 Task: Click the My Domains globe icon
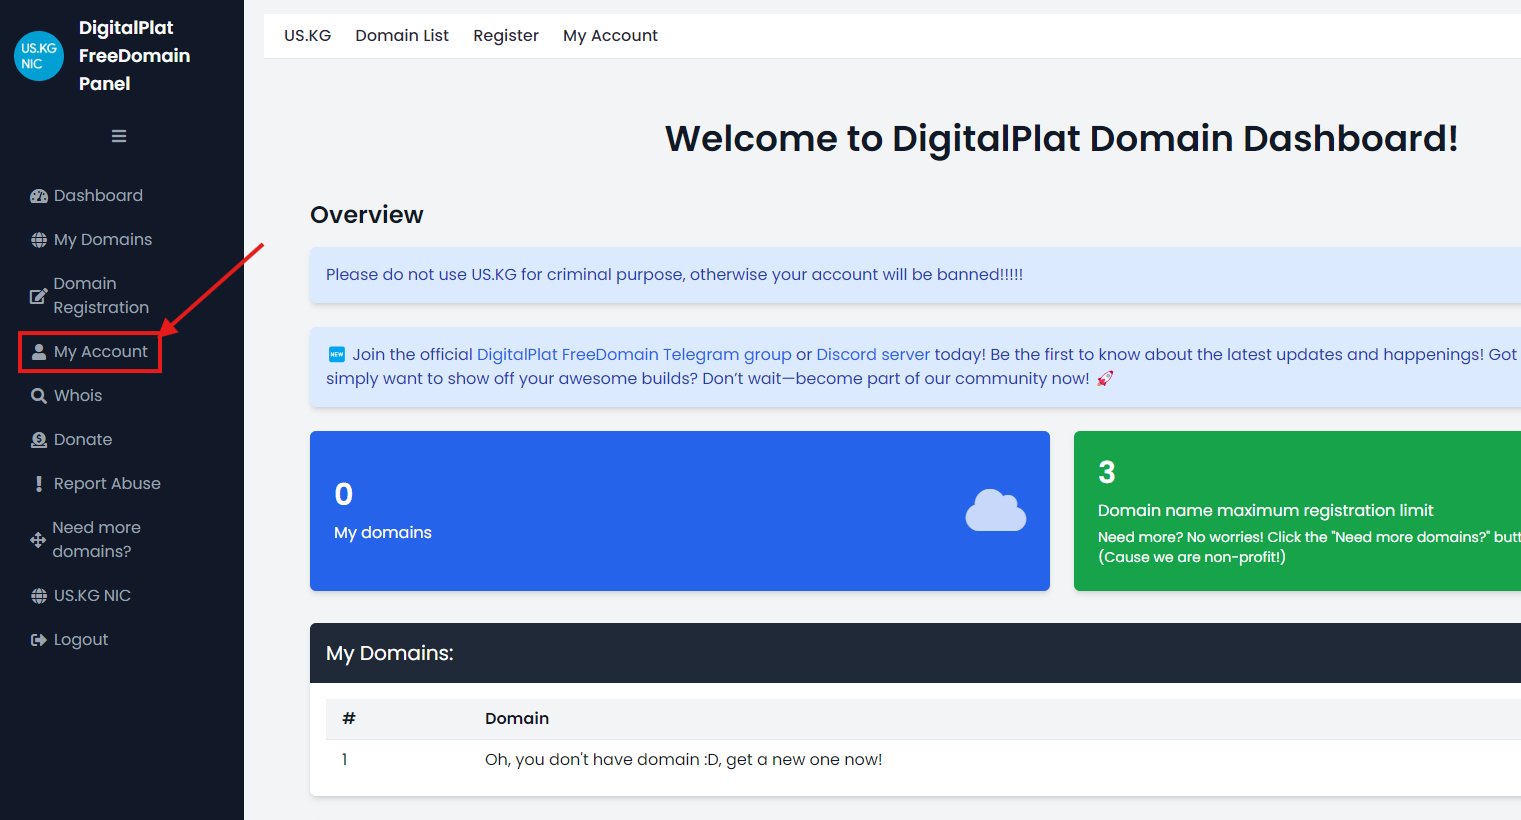[39, 240]
